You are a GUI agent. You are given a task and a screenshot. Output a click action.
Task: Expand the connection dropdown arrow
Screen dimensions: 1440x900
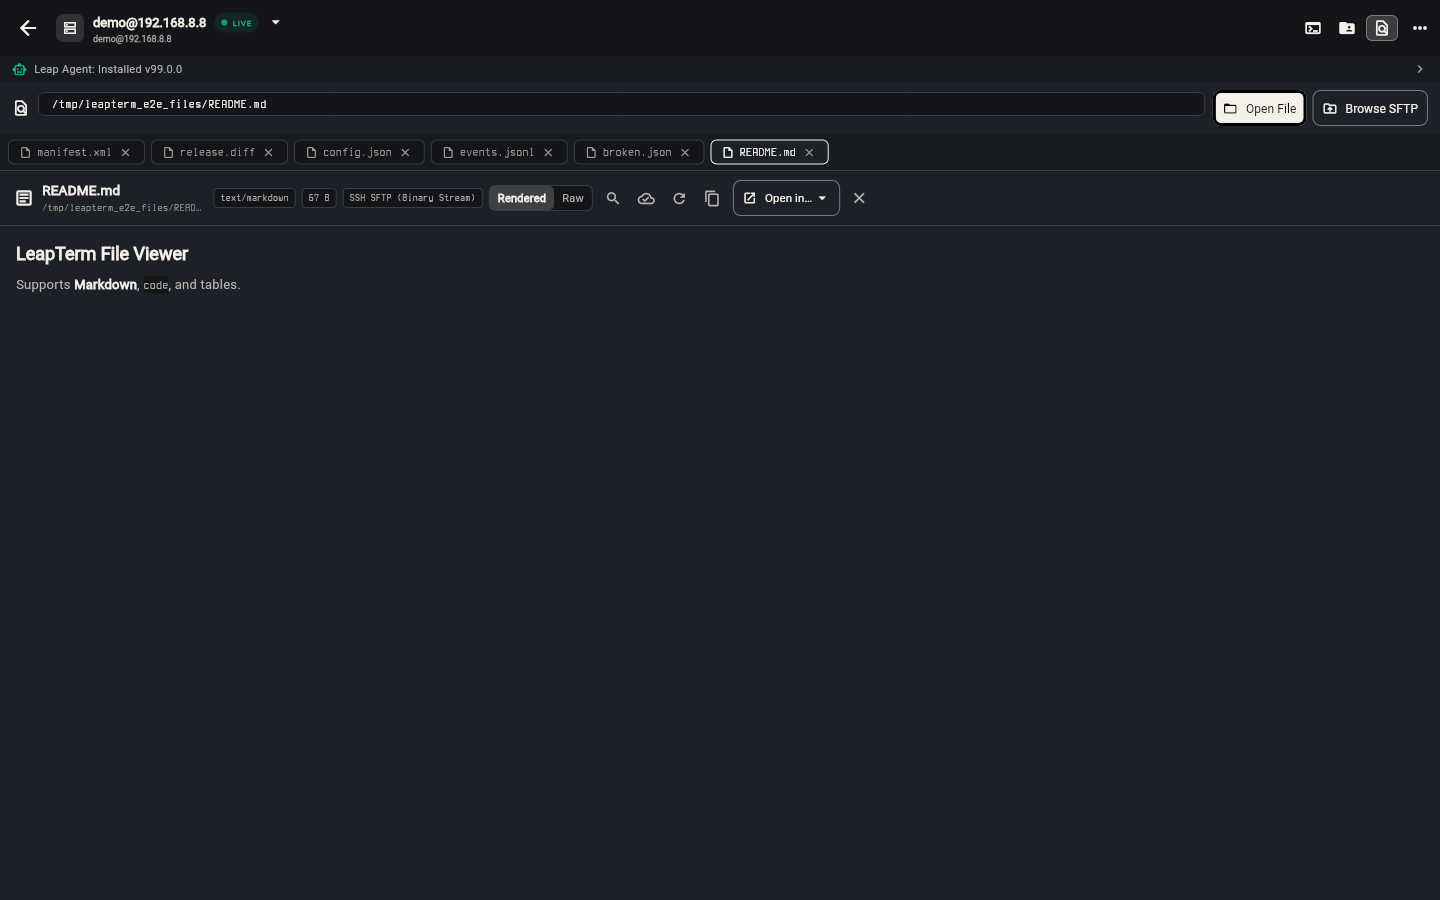pyautogui.click(x=275, y=22)
